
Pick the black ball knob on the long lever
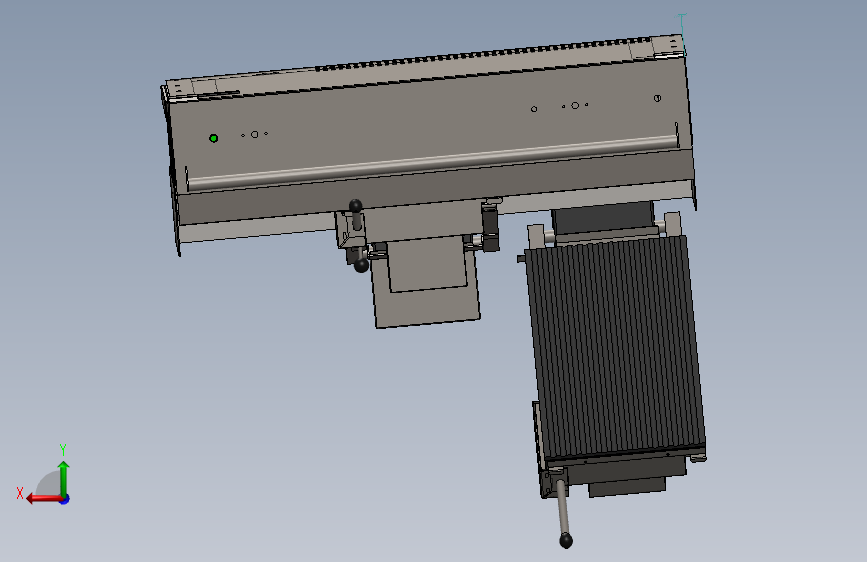tap(566, 540)
